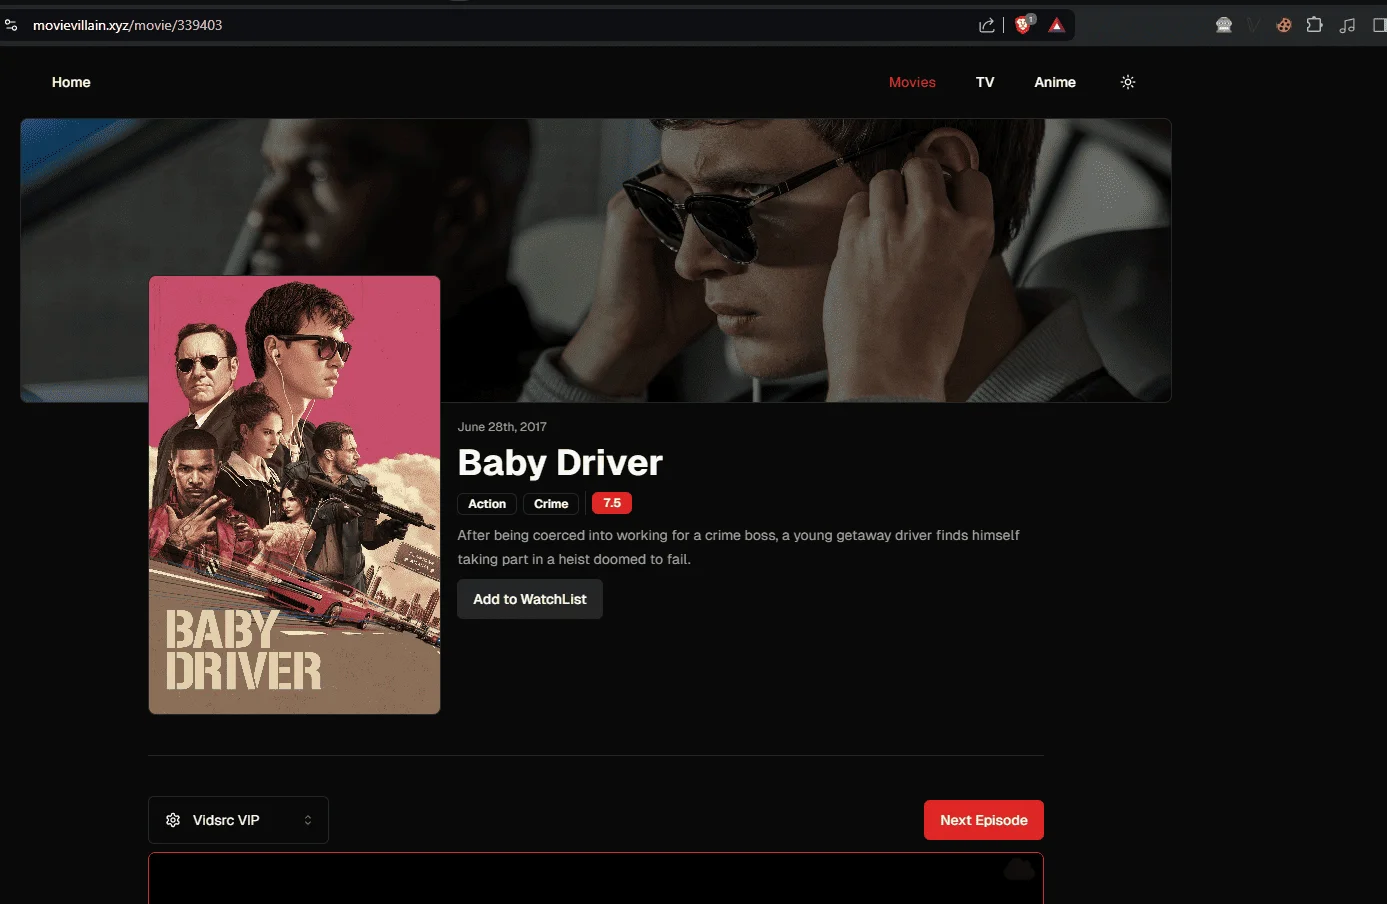
Task: Click the robot-face extension icon
Action: 1224,25
